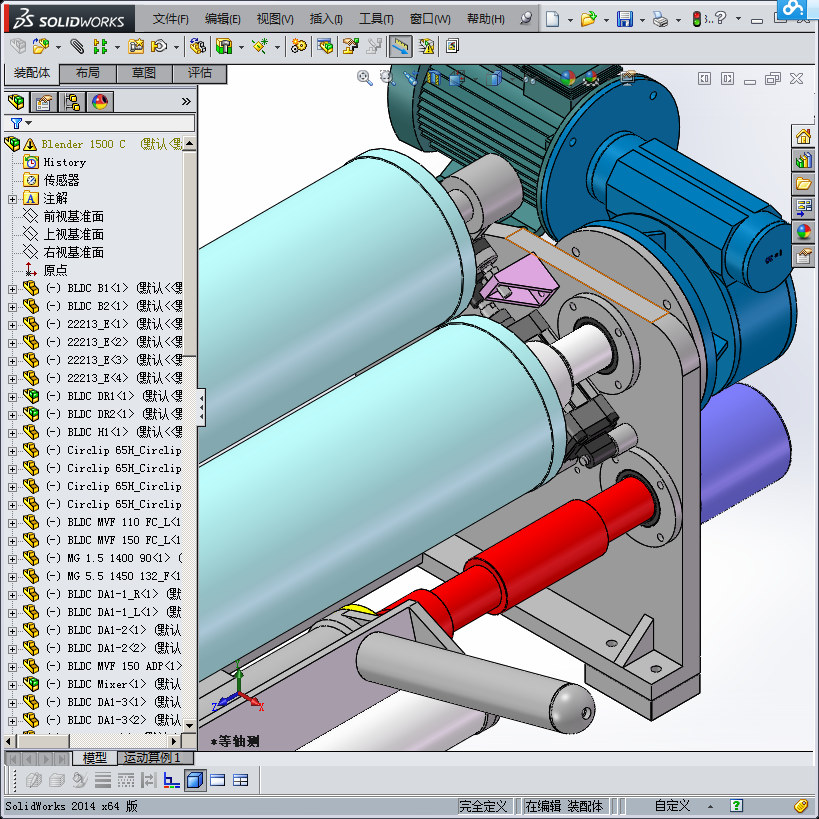Click the Print icon
Viewport: 819px width, 819px height.
[661, 20]
